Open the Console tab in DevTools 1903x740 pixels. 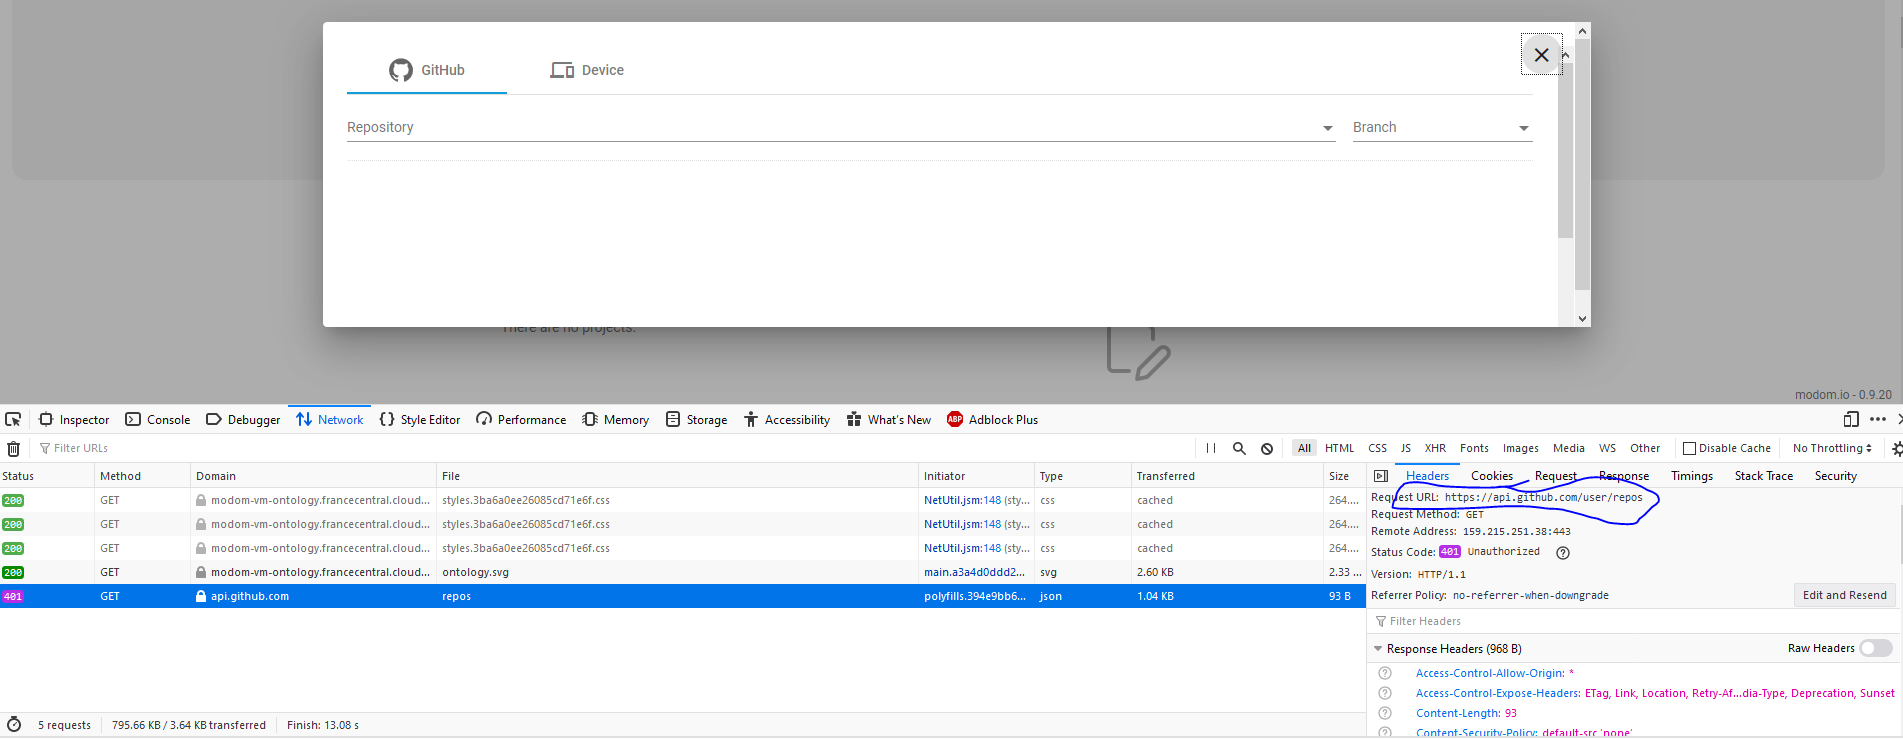[x=158, y=419]
